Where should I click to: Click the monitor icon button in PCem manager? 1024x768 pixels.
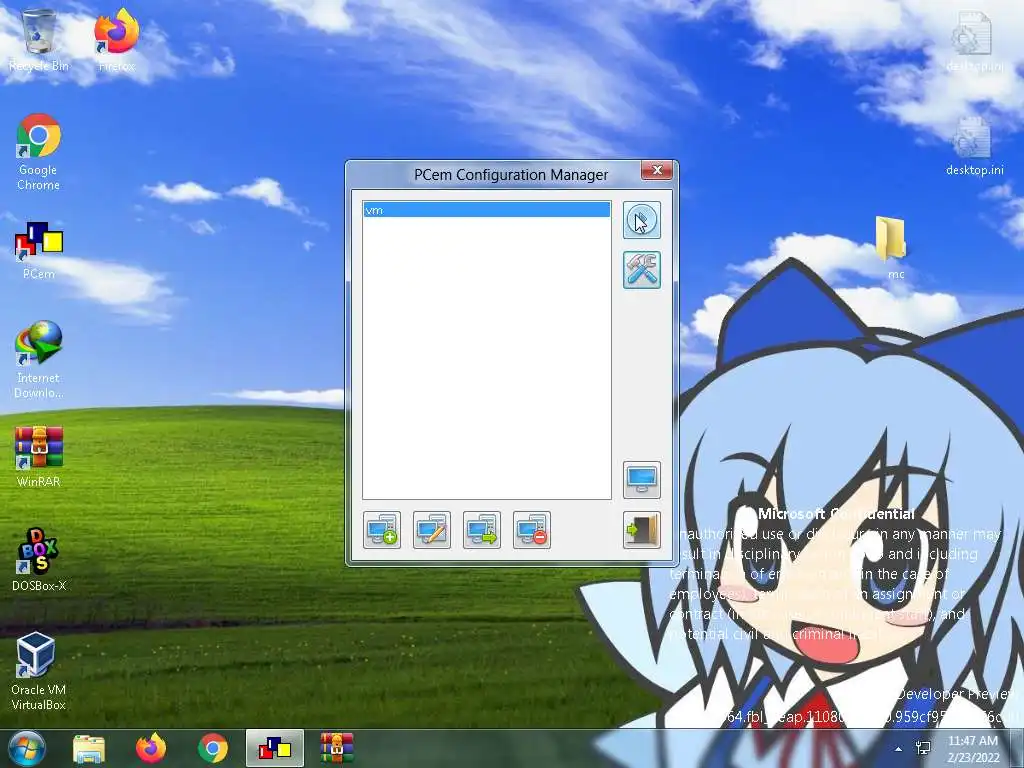[x=641, y=480]
